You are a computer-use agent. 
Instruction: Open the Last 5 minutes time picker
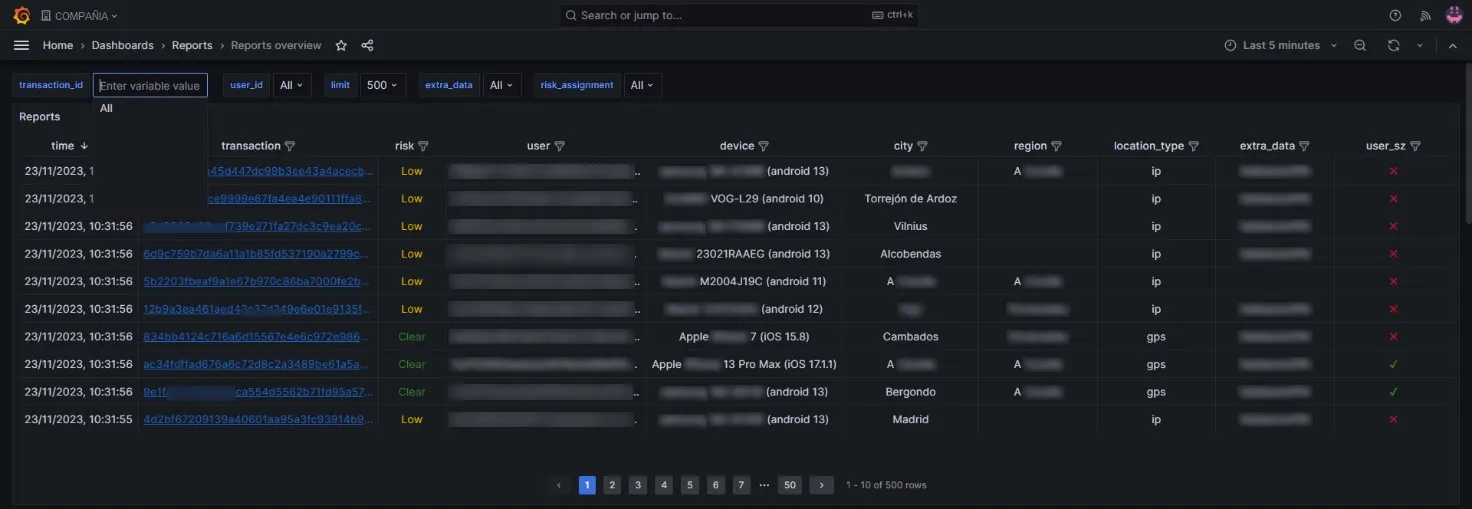1281,45
